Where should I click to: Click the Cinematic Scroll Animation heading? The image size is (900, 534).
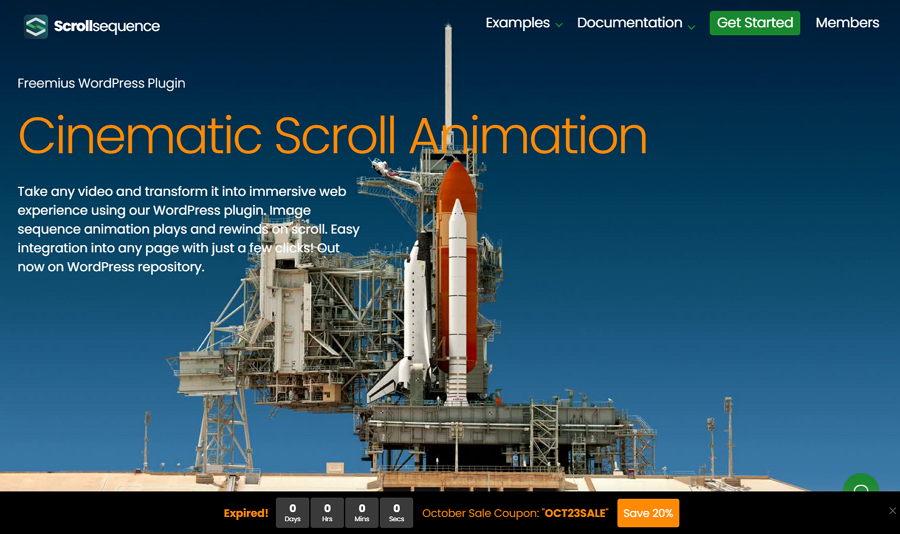point(332,135)
